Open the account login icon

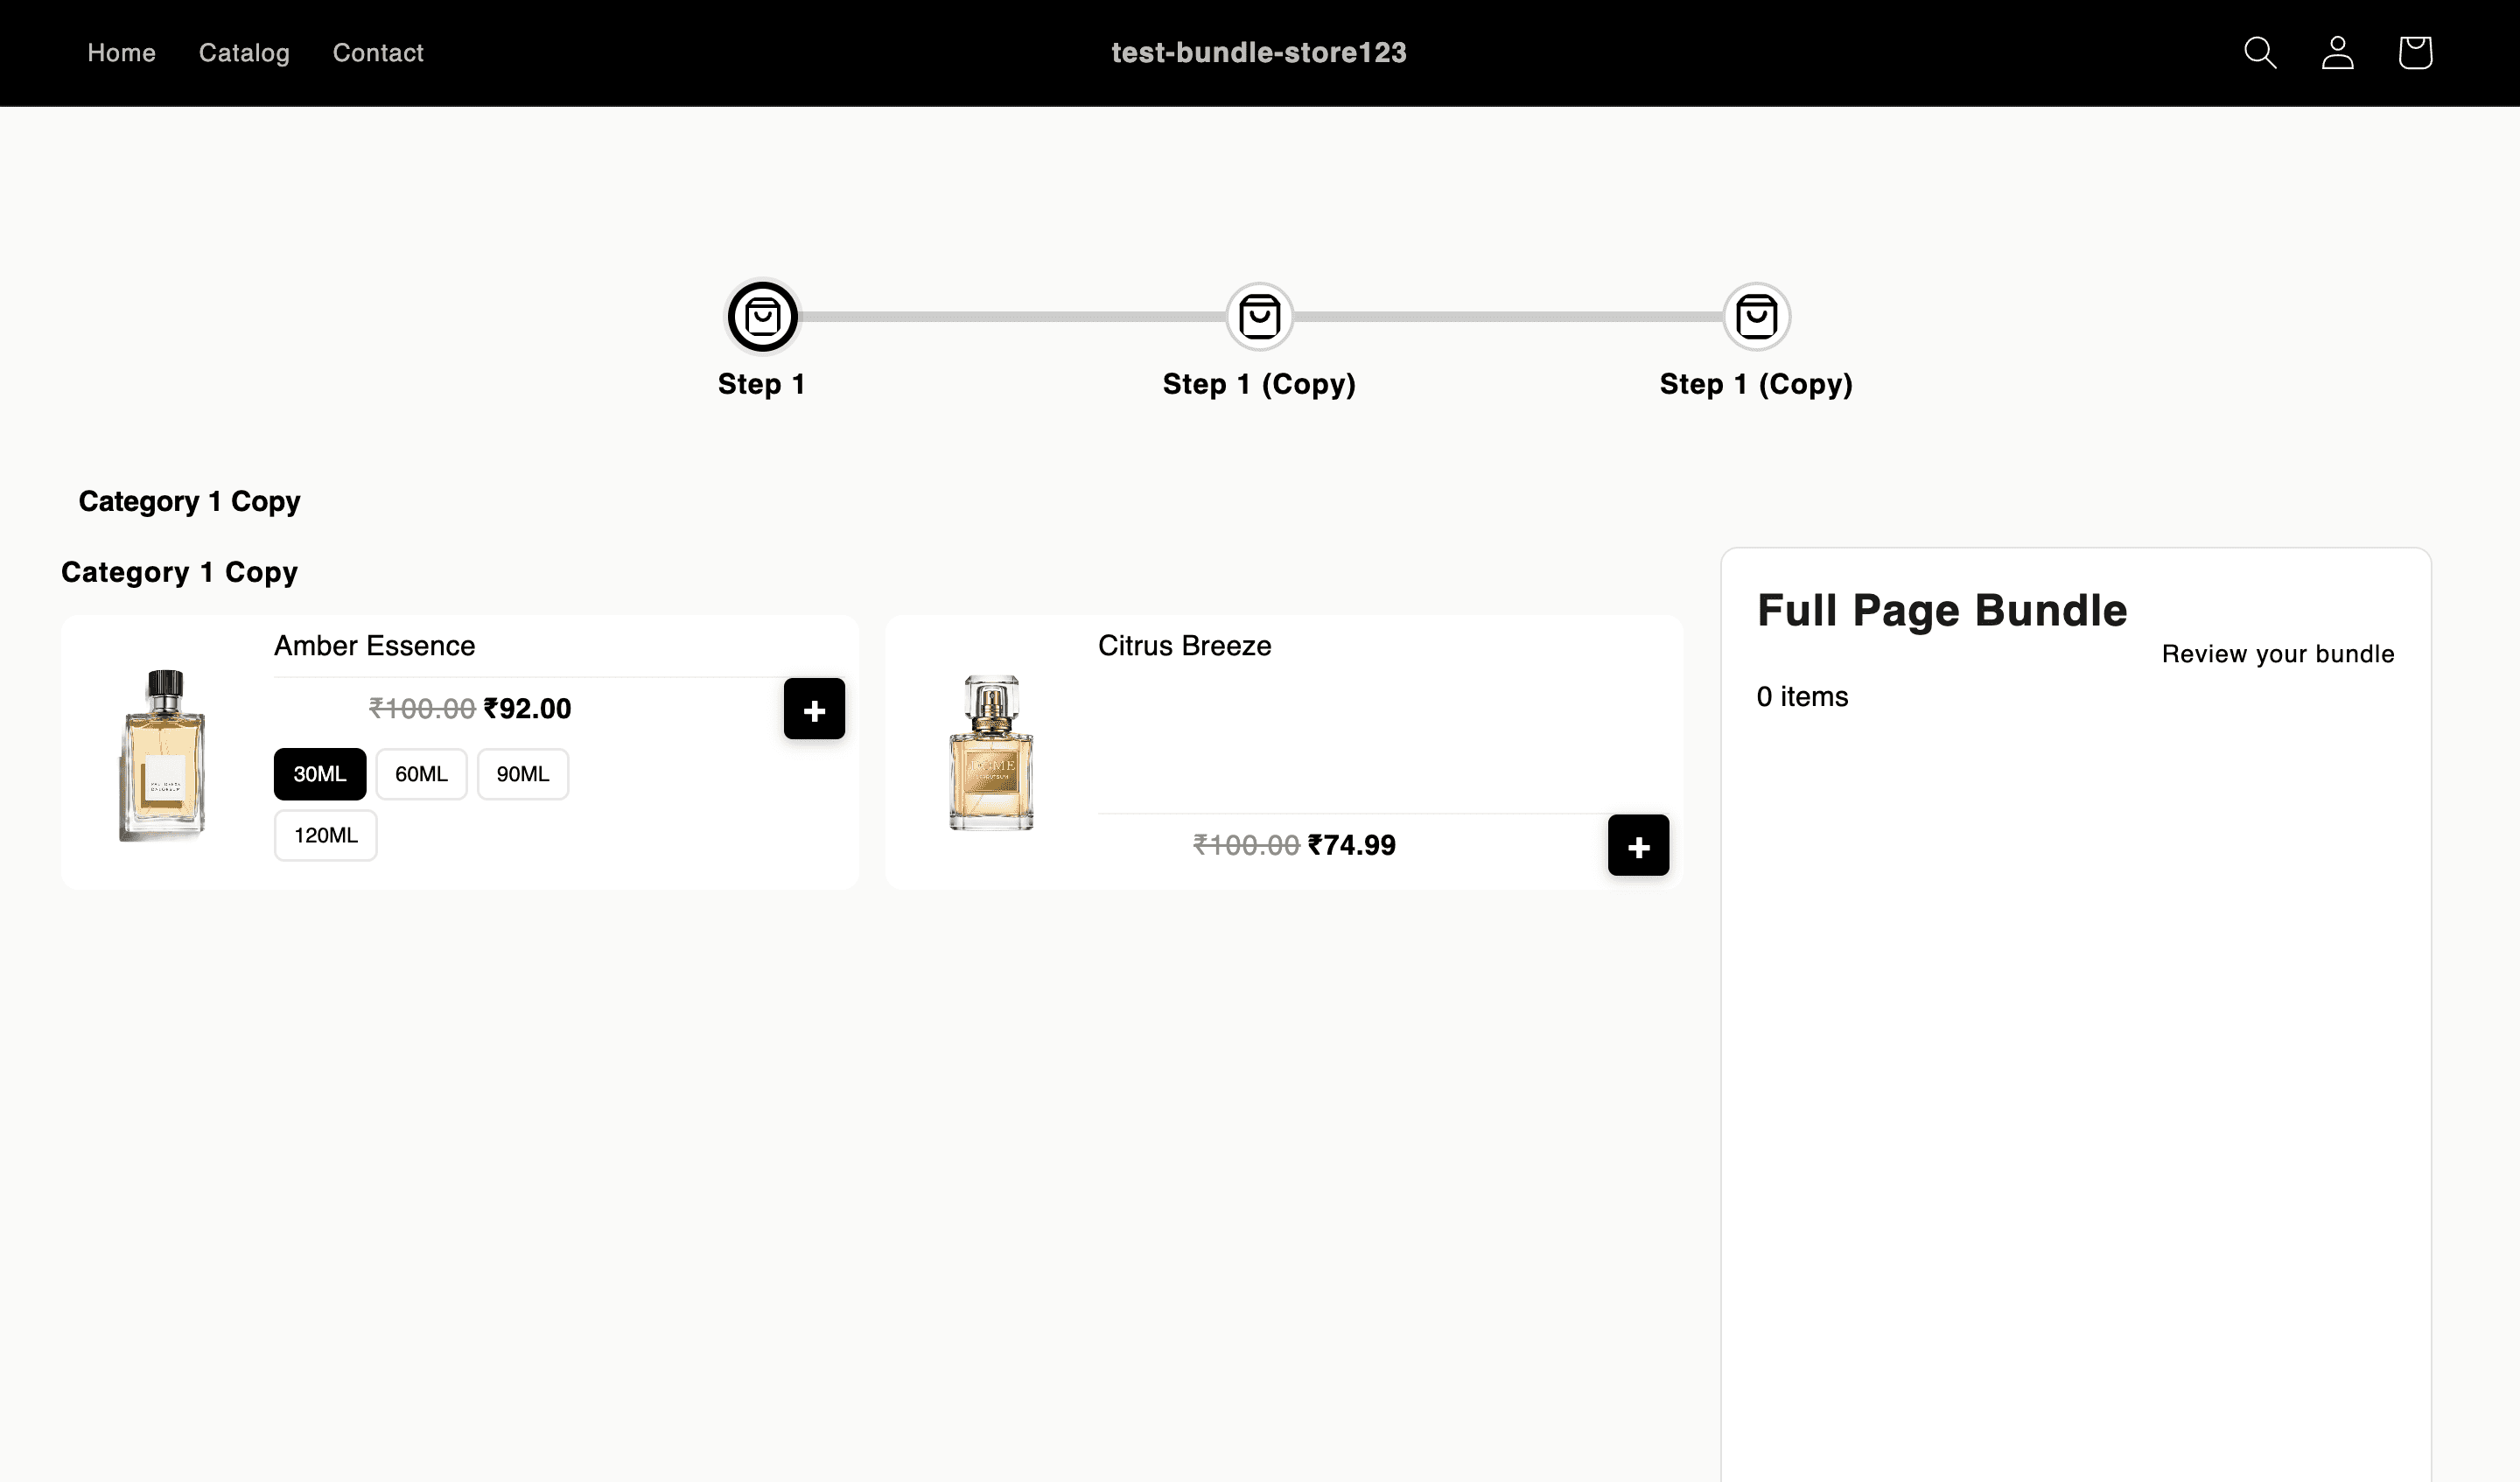[x=2337, y=53]
